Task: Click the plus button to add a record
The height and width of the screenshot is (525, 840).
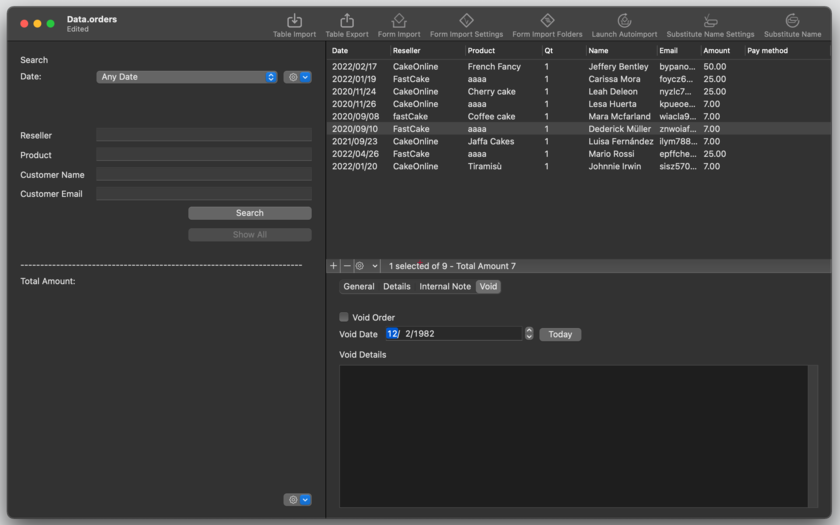Action: [334, 266]
